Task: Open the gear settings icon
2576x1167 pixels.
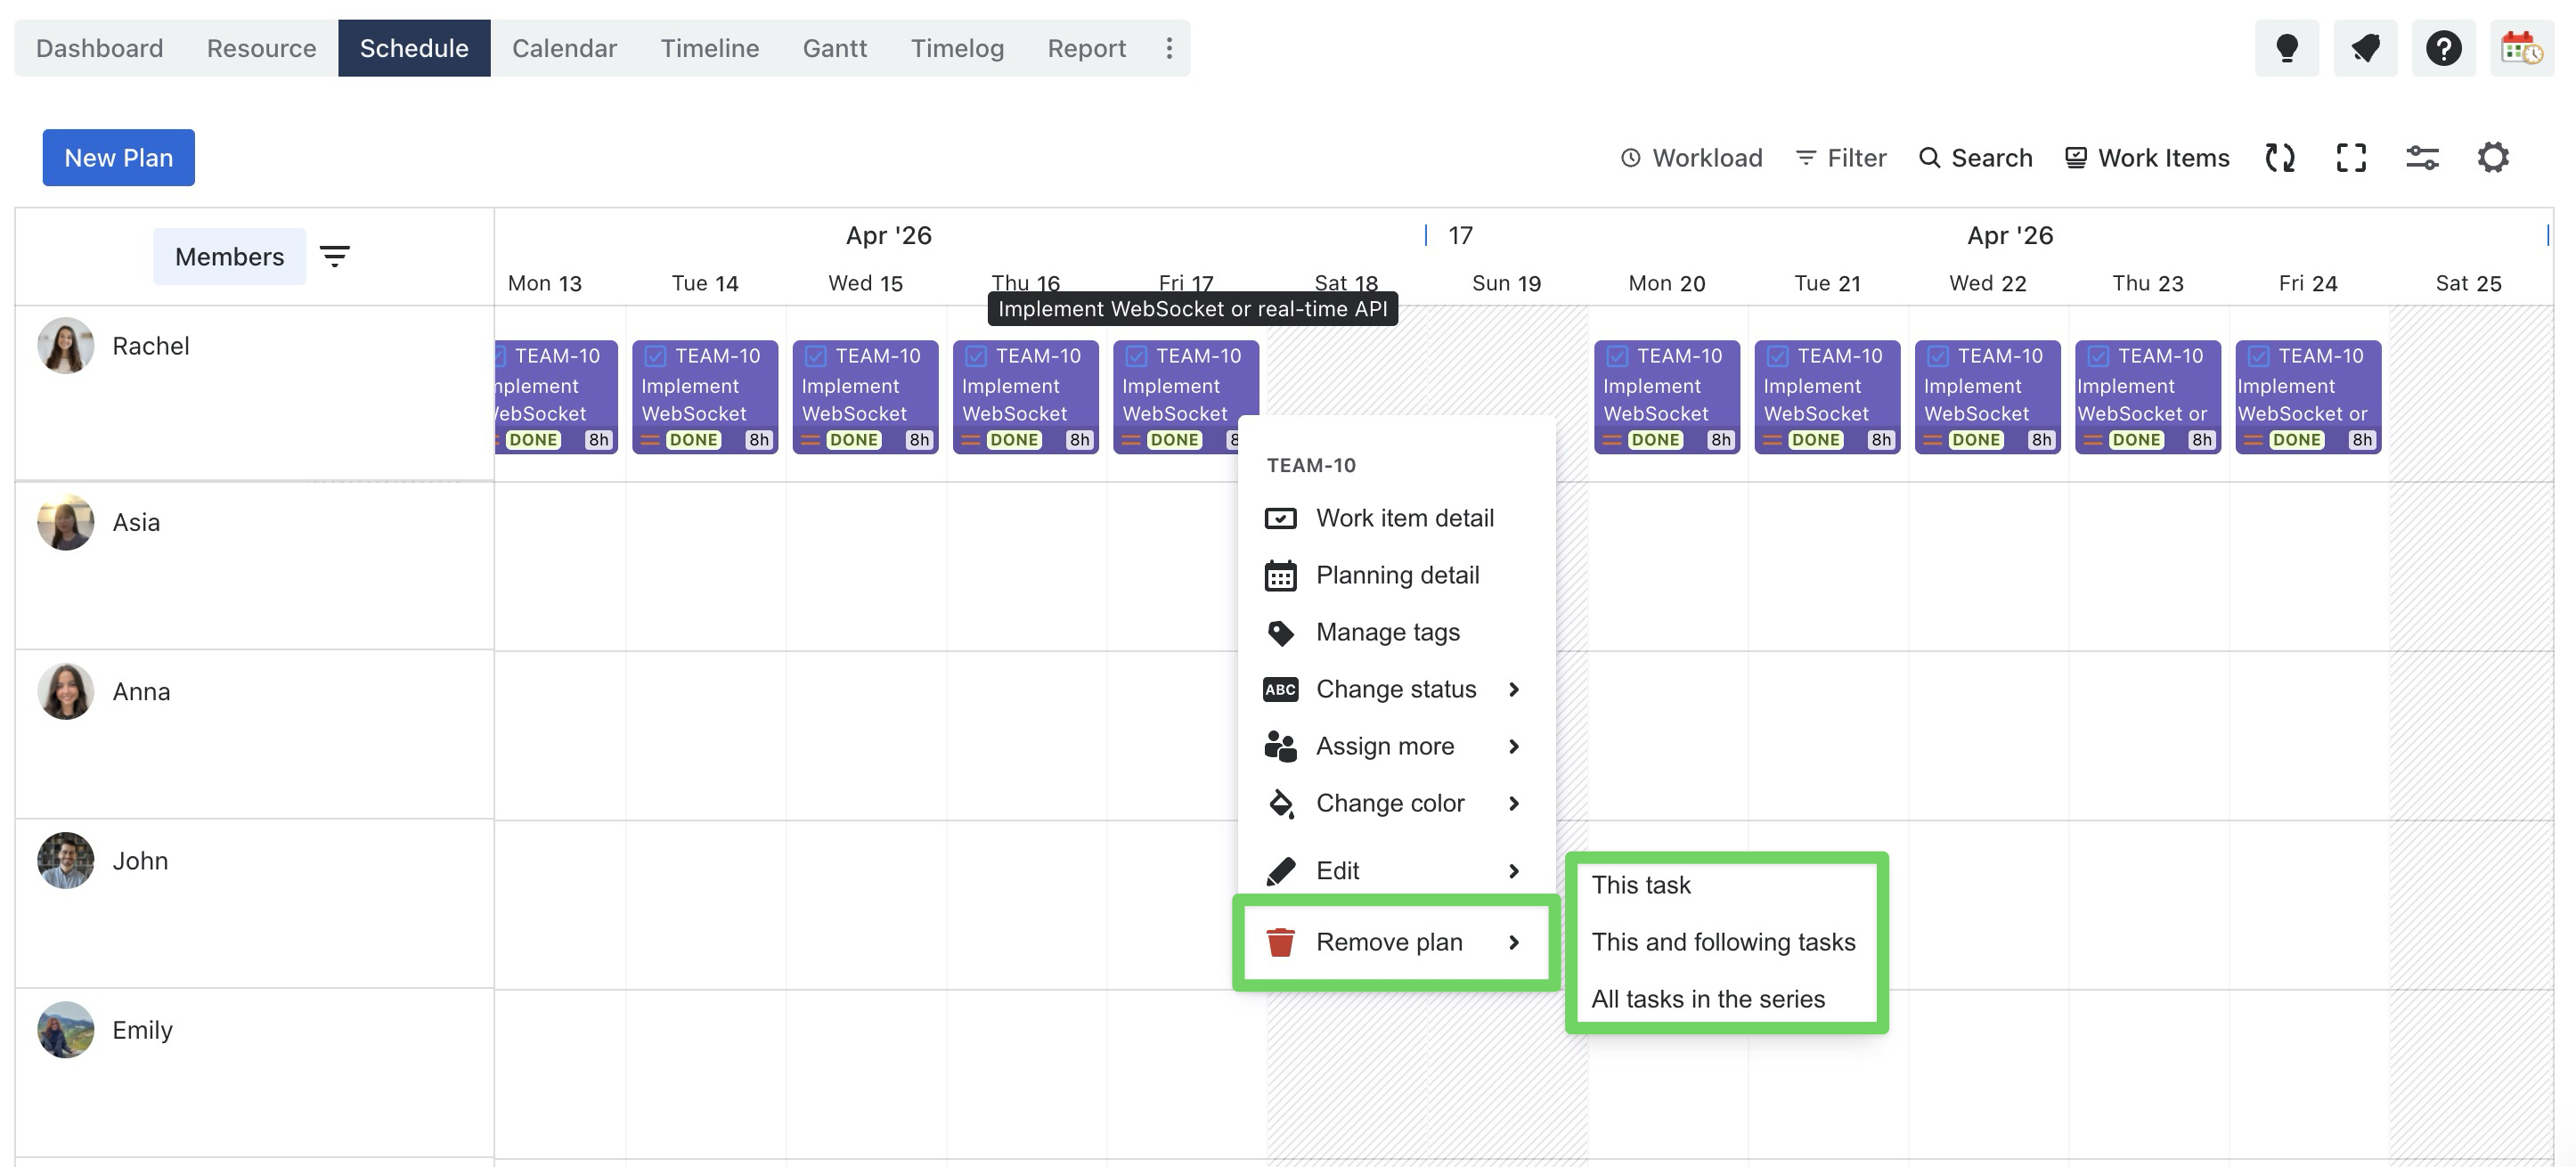Action: coord(2493,157)
